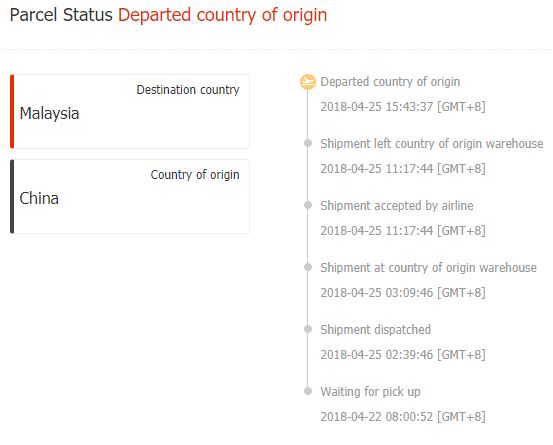Click the Parcel Status title text

(x=61, y=15)
